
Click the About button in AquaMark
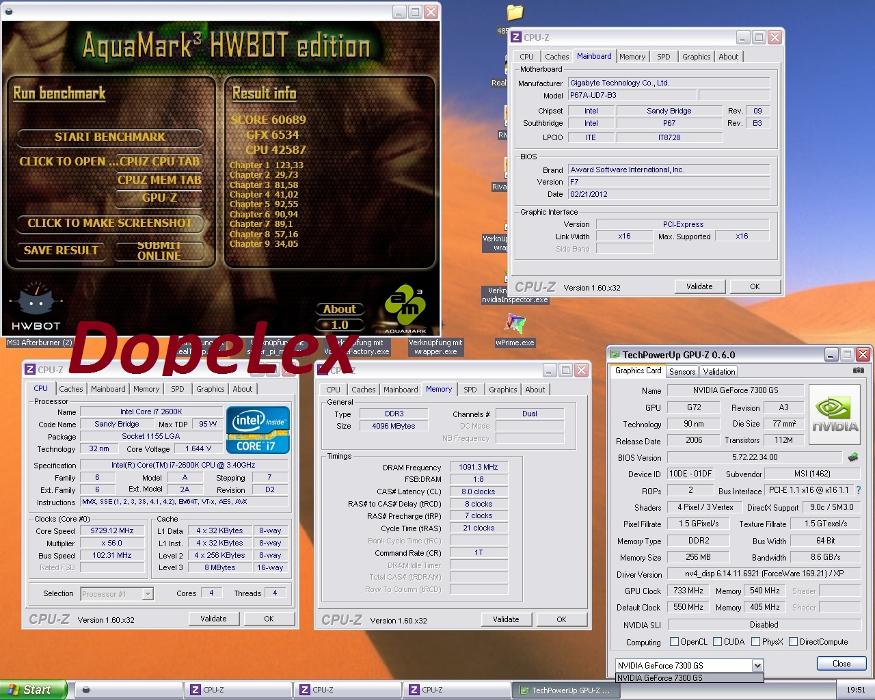[339, 309]
